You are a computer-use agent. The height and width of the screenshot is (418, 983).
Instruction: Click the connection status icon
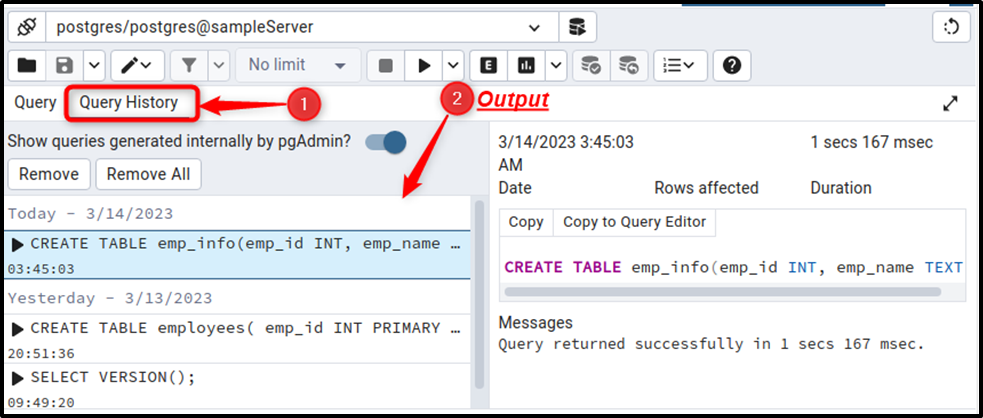click(x=27, y=27)
